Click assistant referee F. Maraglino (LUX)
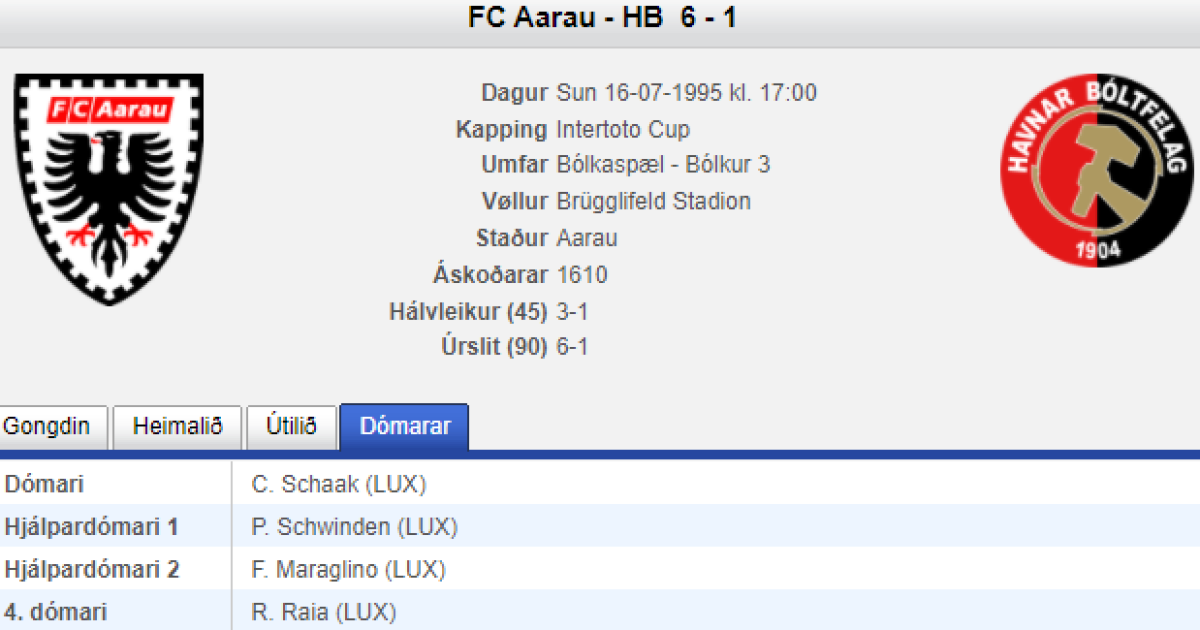The height and width of the screenshot is (630, 1200). 348,570
